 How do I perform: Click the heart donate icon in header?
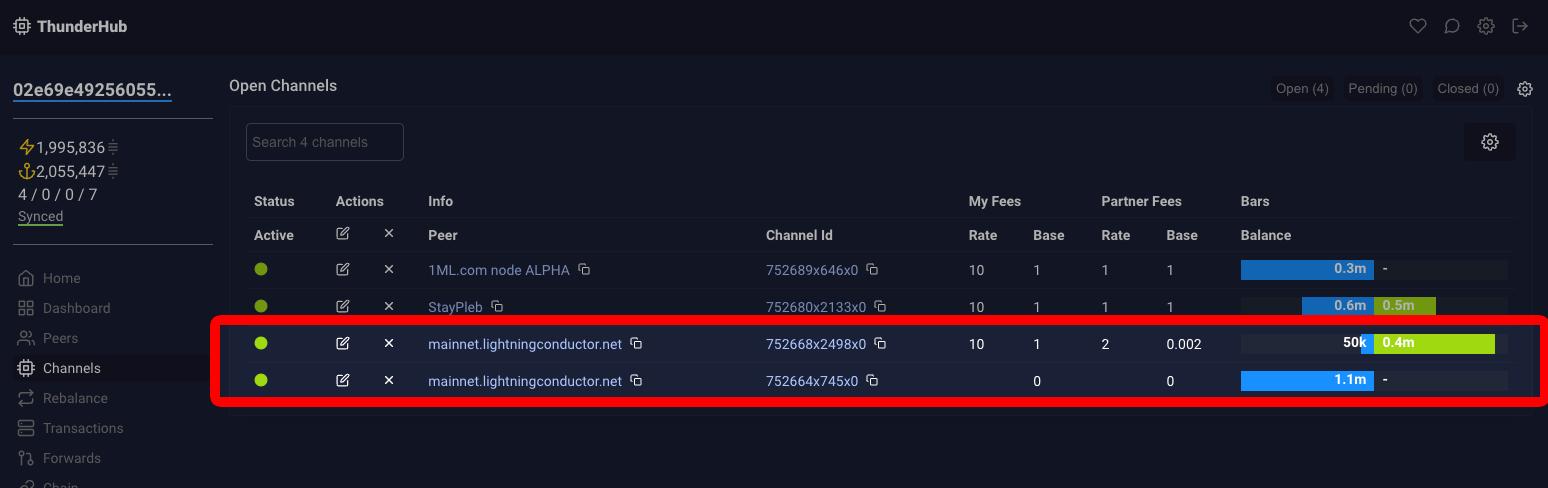tap(1417, 26)
